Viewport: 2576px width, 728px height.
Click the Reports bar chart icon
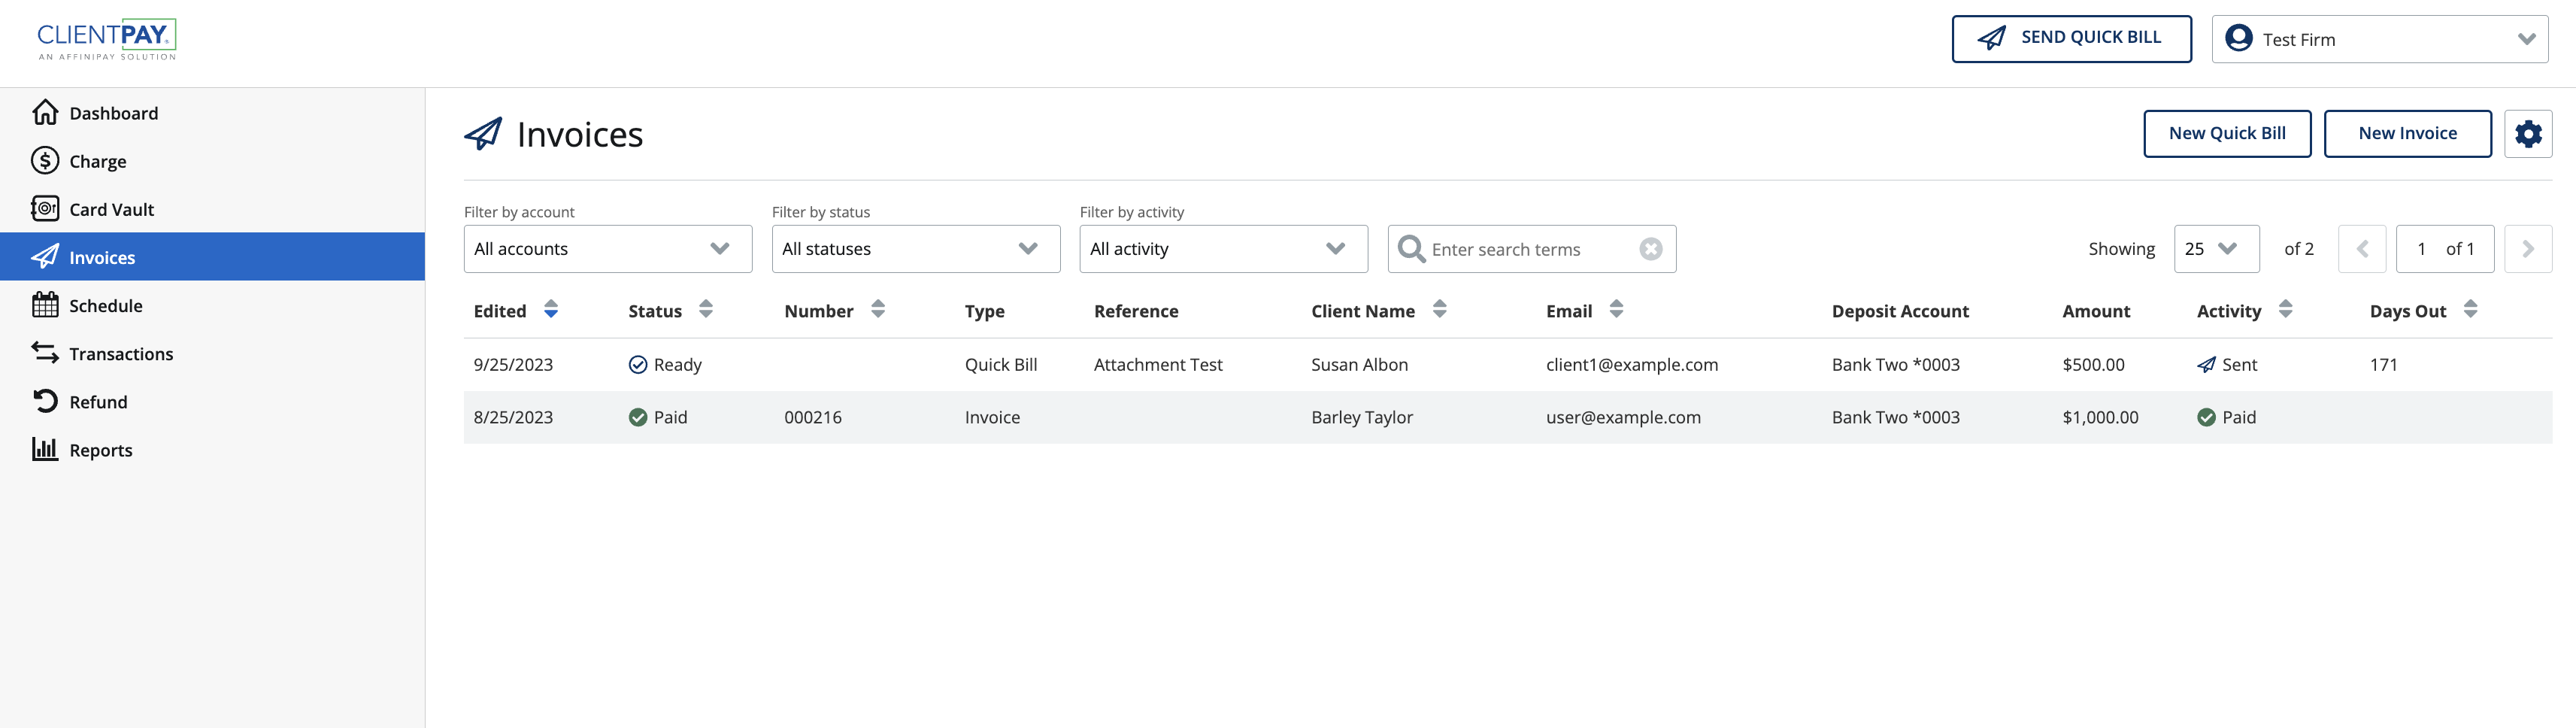45,449
